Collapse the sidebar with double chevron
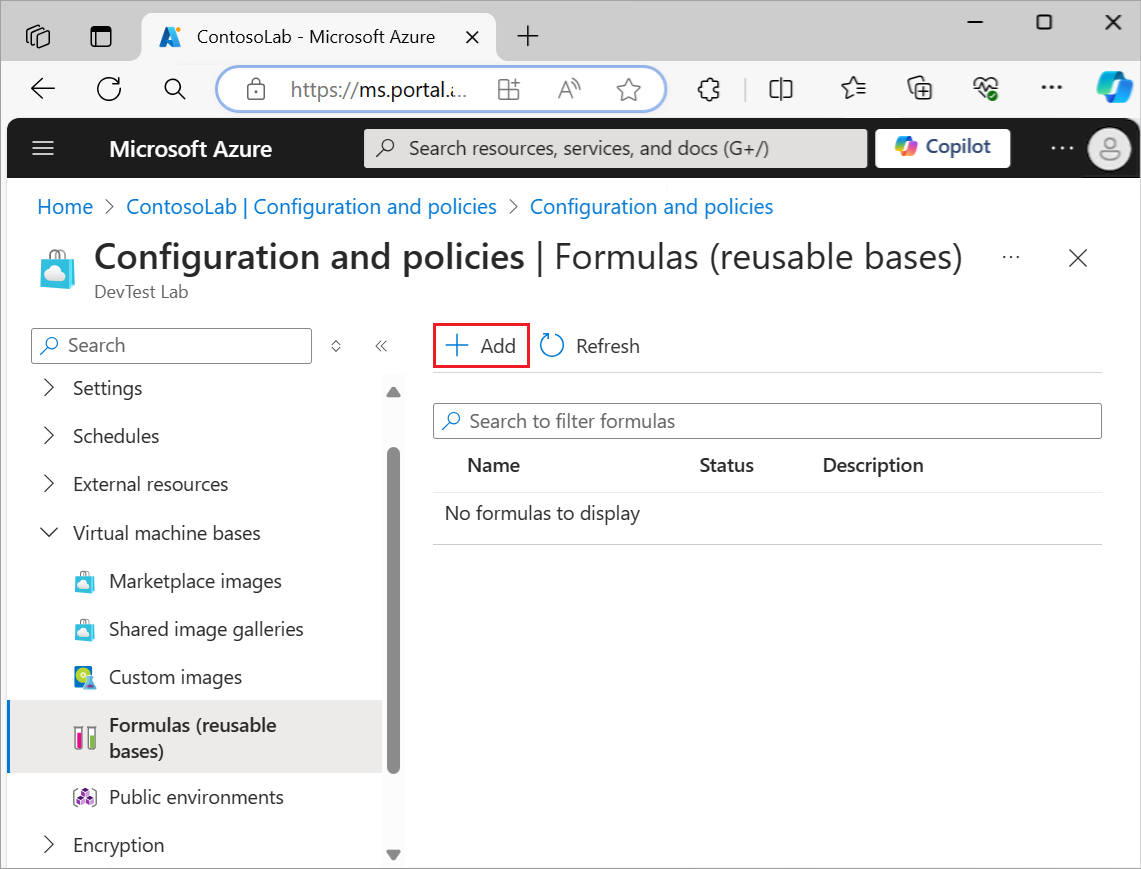 381,346
